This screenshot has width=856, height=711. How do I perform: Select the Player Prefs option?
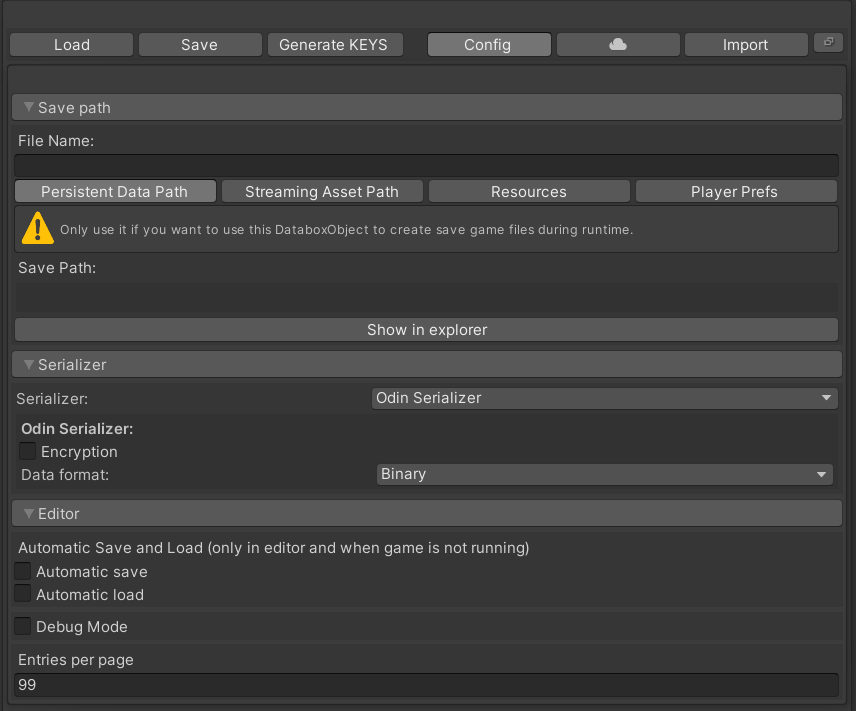[734, 192]
